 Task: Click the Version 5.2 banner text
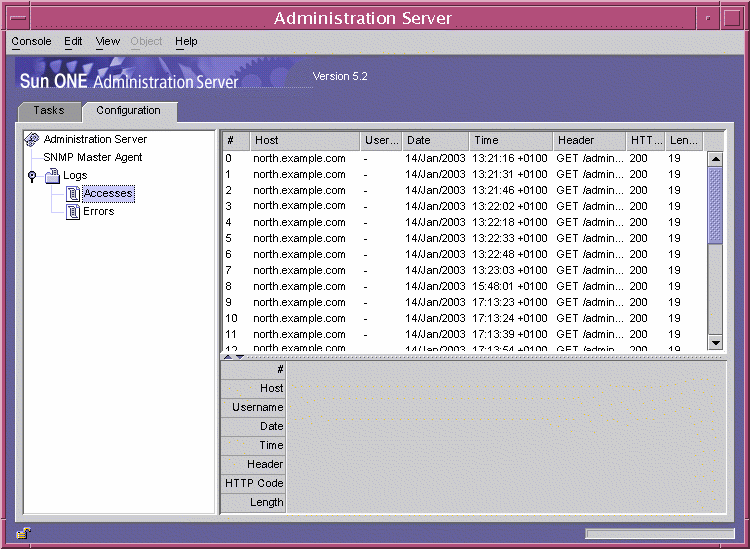coord(340,77)
